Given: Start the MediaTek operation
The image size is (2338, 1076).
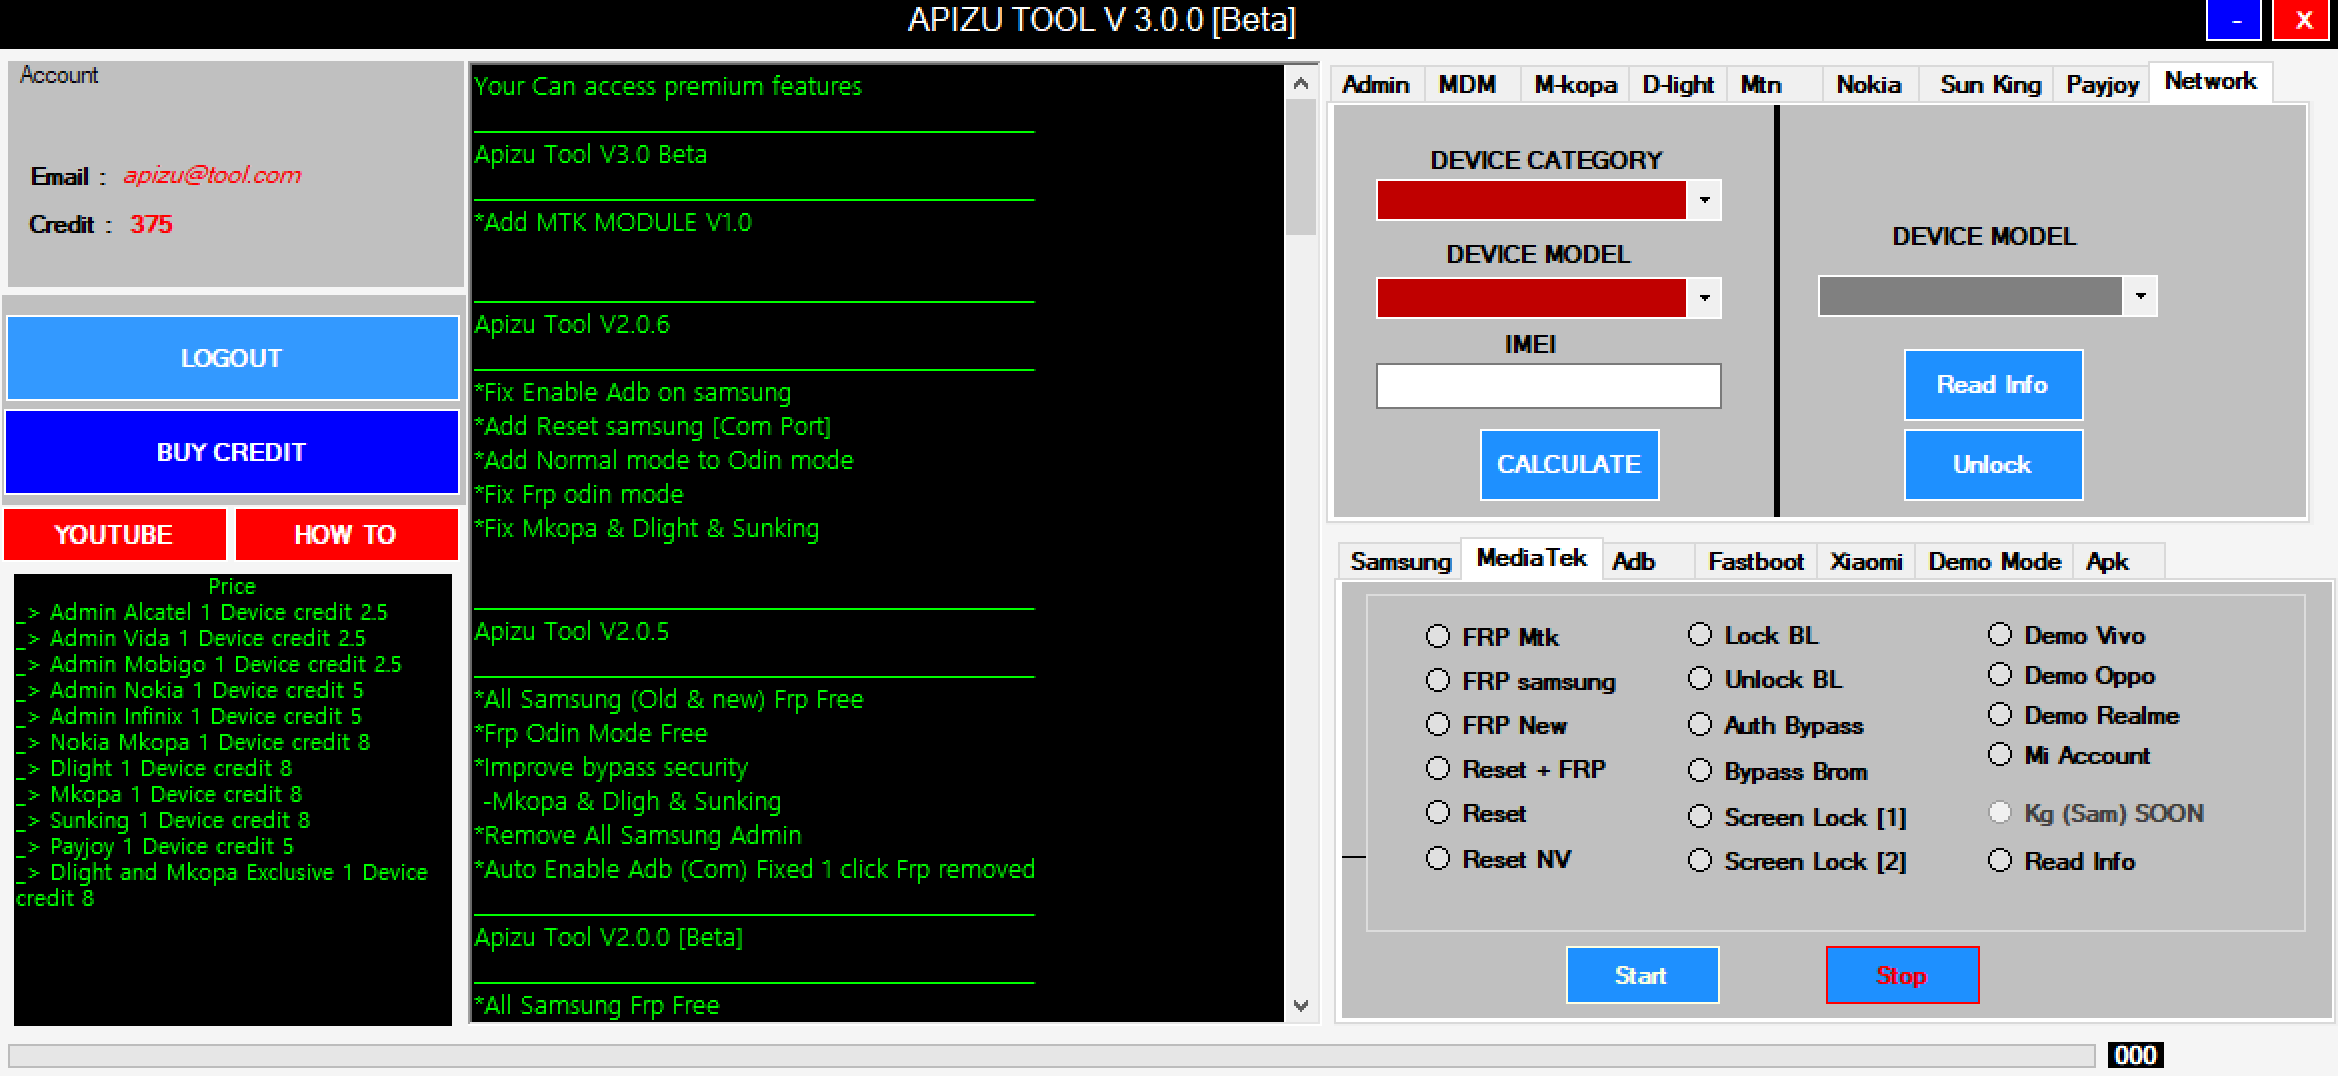Looking at the screenshot, I should click(1641, 975).
